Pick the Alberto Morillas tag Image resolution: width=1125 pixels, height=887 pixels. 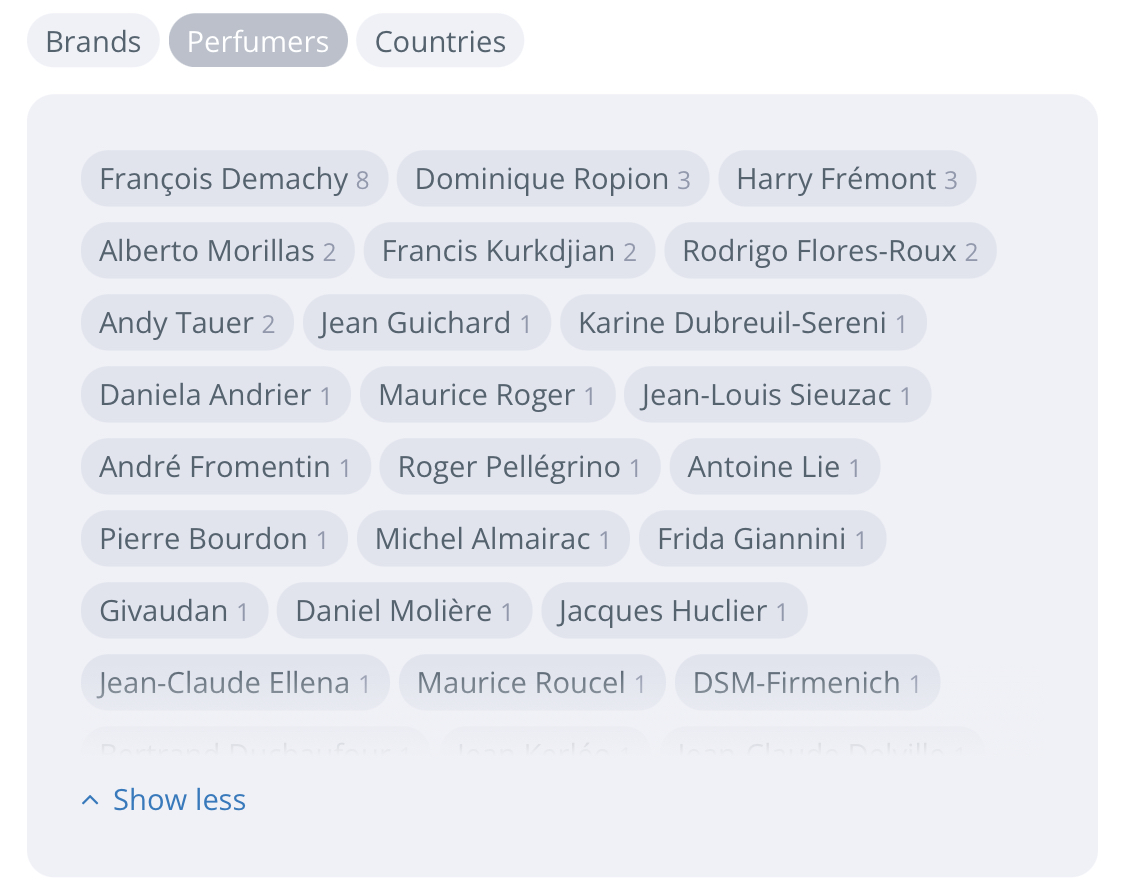pos(217,250)
